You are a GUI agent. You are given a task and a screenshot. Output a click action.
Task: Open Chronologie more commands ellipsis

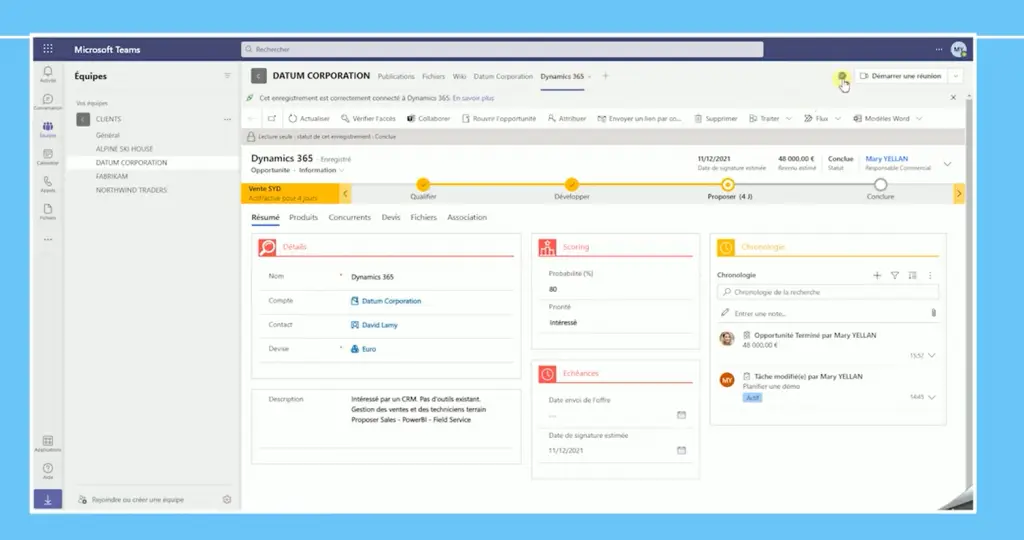click(x=930, y=276)
